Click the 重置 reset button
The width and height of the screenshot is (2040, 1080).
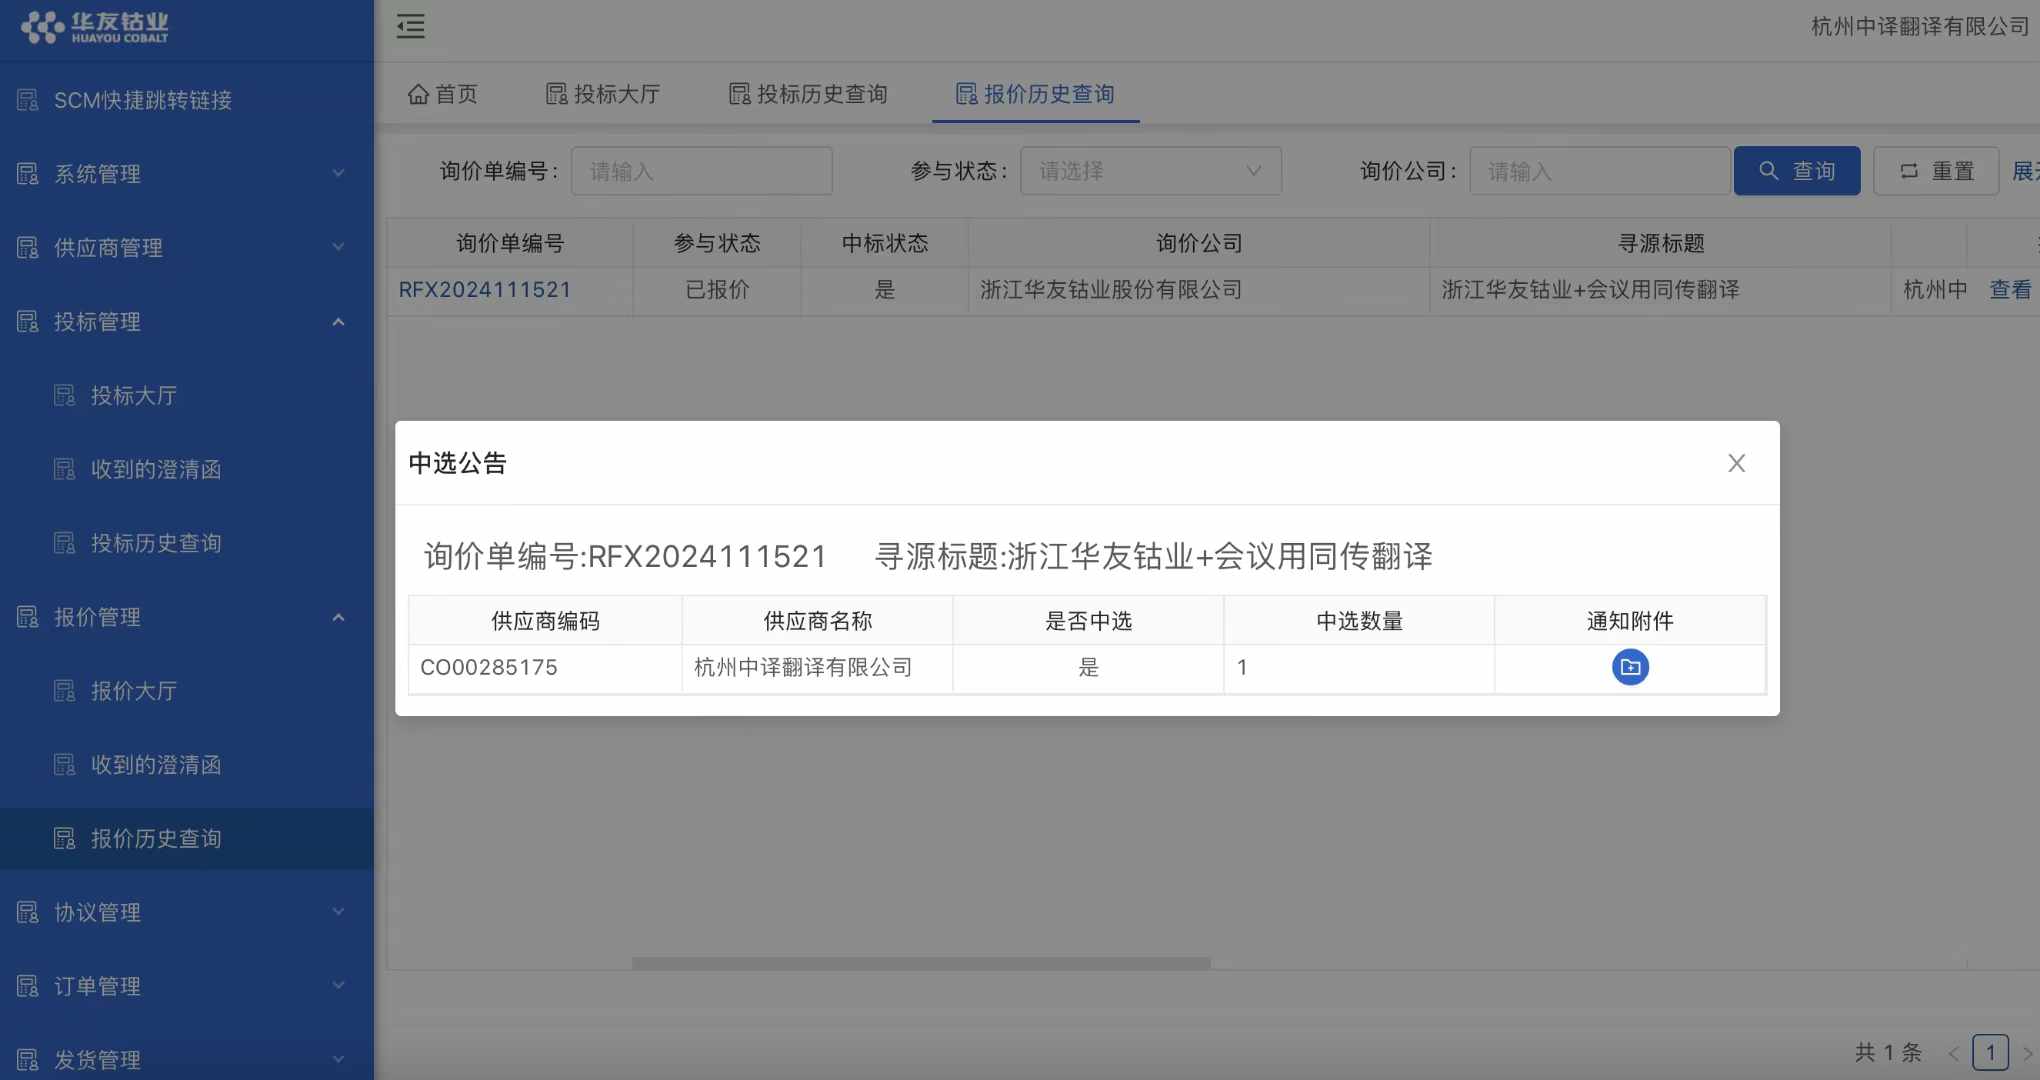[1936, 171]
